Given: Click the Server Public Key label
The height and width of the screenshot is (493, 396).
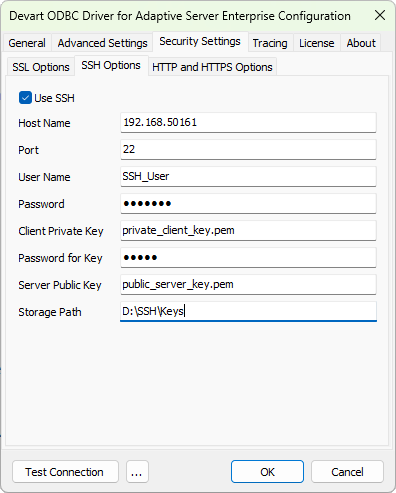Looking at the screenshot, I should tap(60, 285).
